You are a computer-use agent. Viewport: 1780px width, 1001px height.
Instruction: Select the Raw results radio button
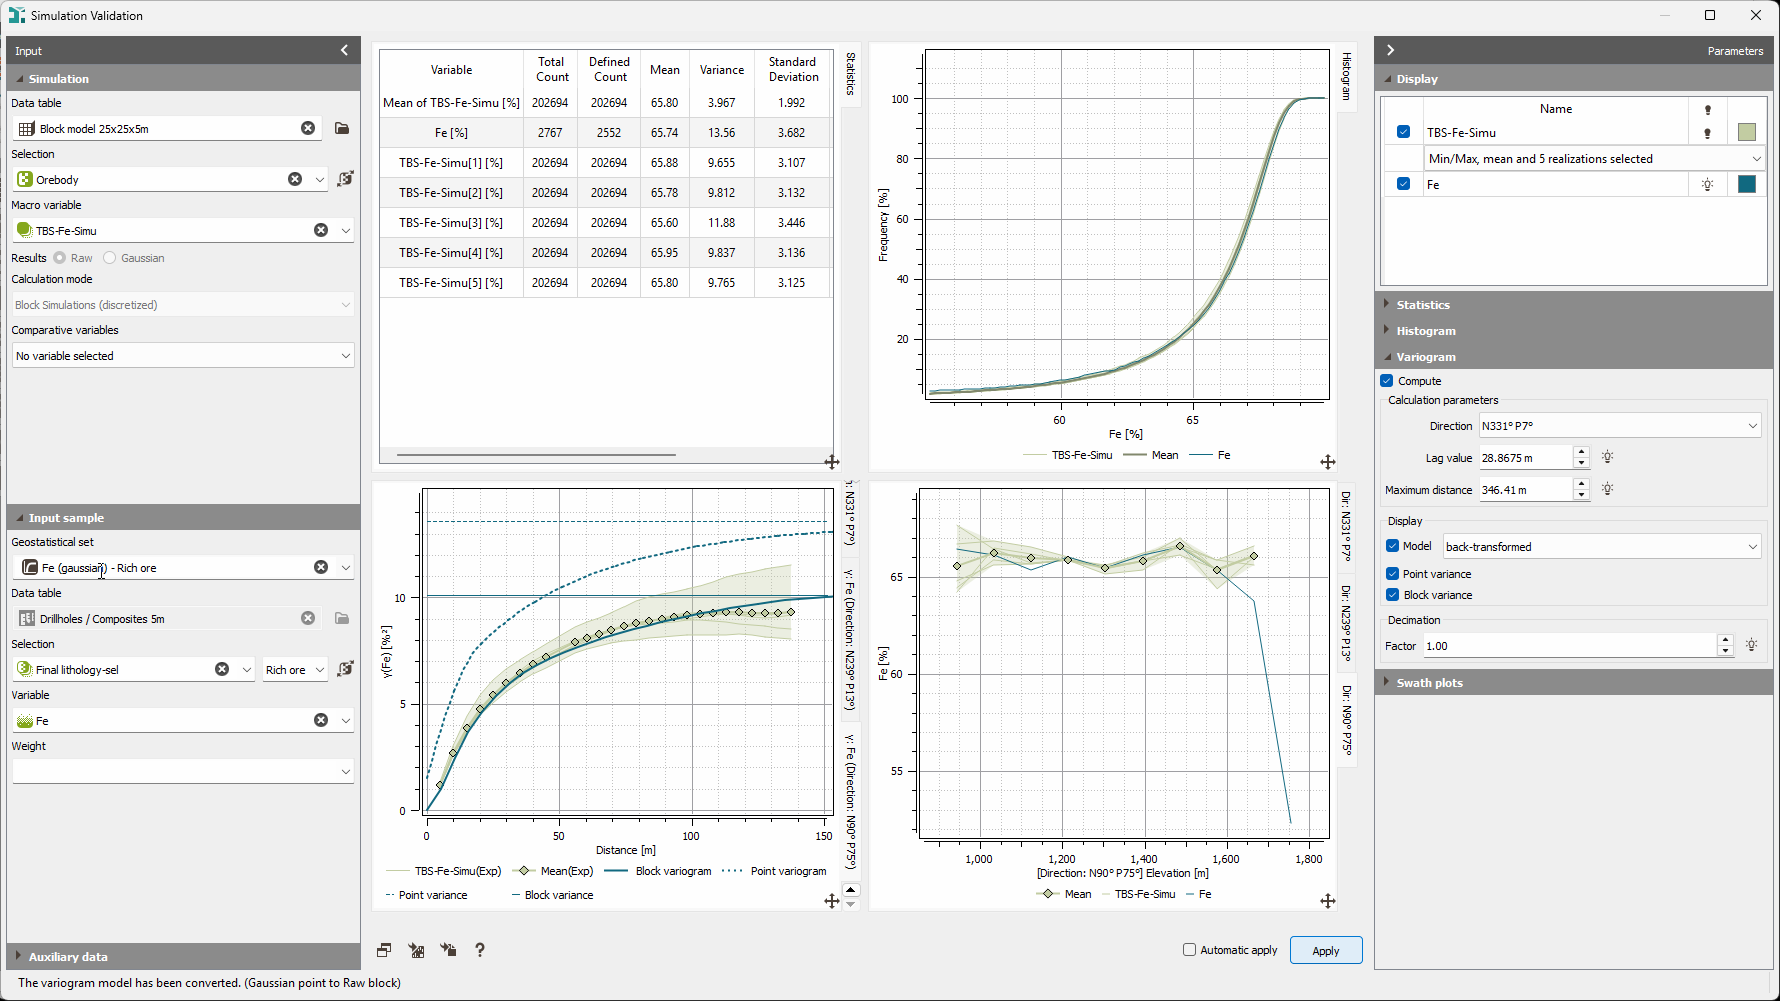(60, 258)
